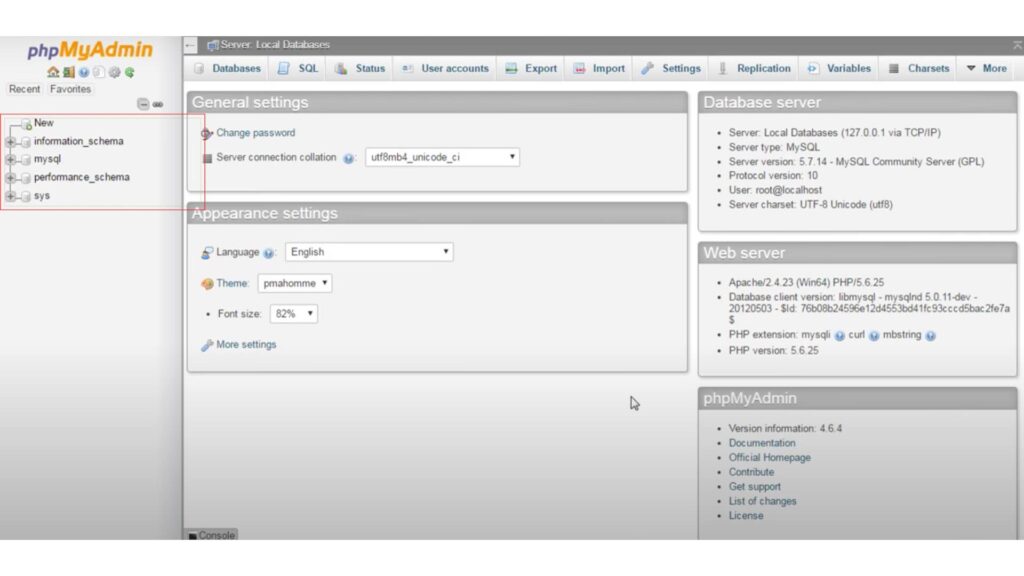Open the Import tab
Viewport: 1024px width, 576px height.
pyautogui.click(x=600, y=69)
